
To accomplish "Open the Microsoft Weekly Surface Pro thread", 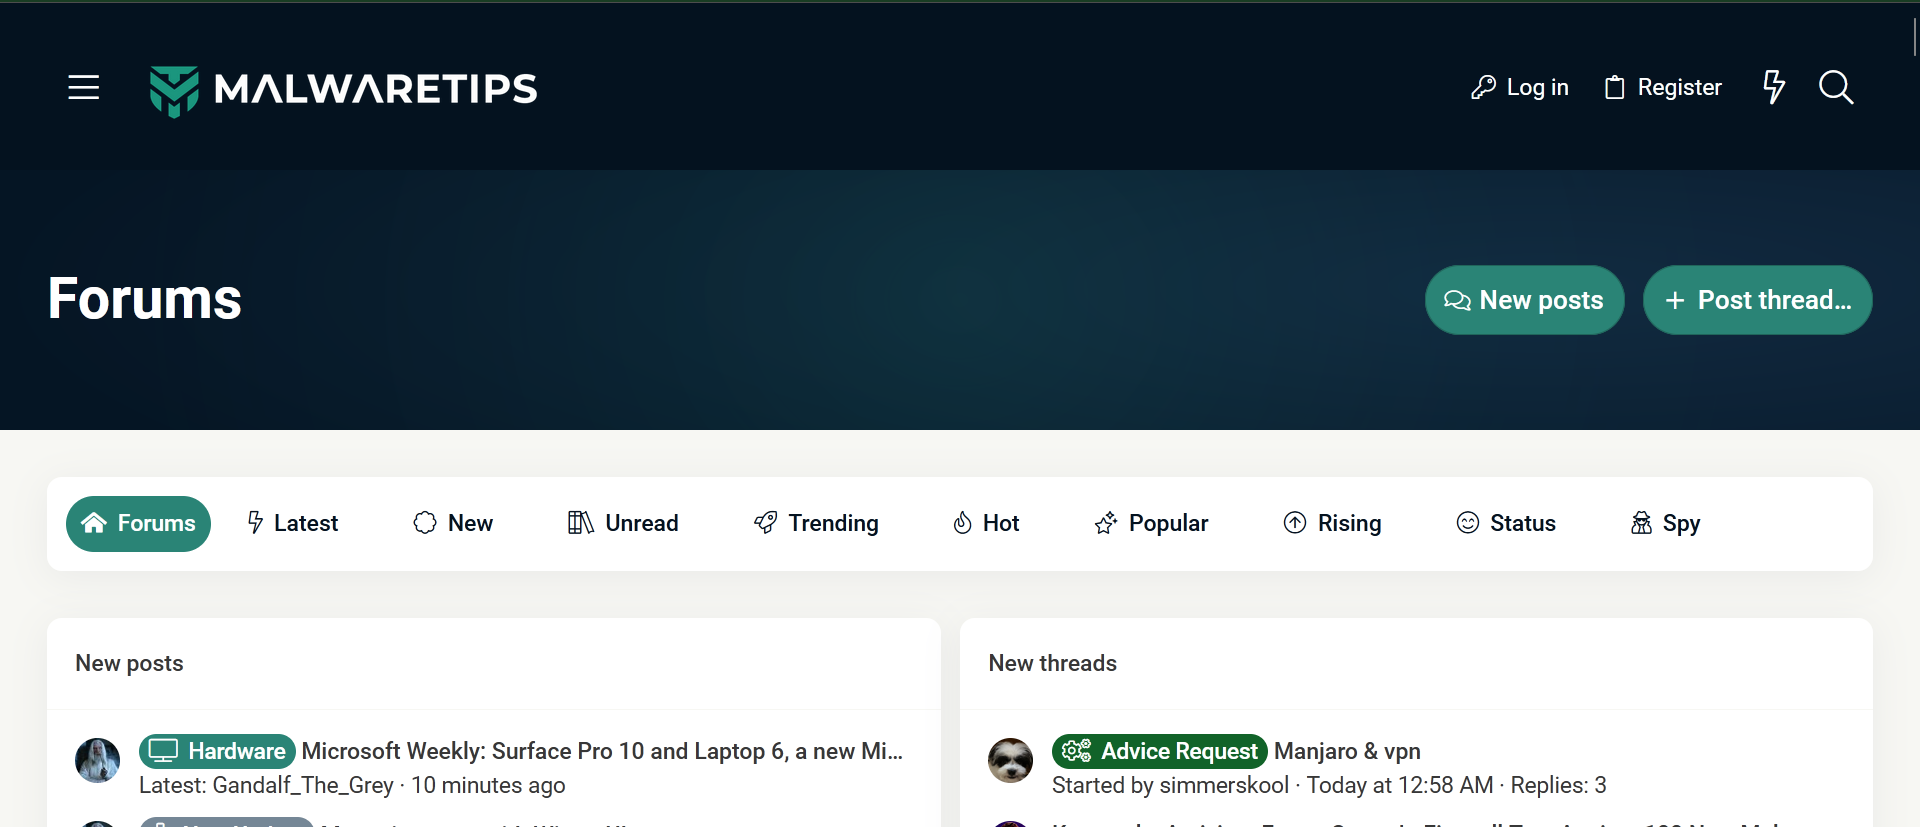I will [602, 751].
